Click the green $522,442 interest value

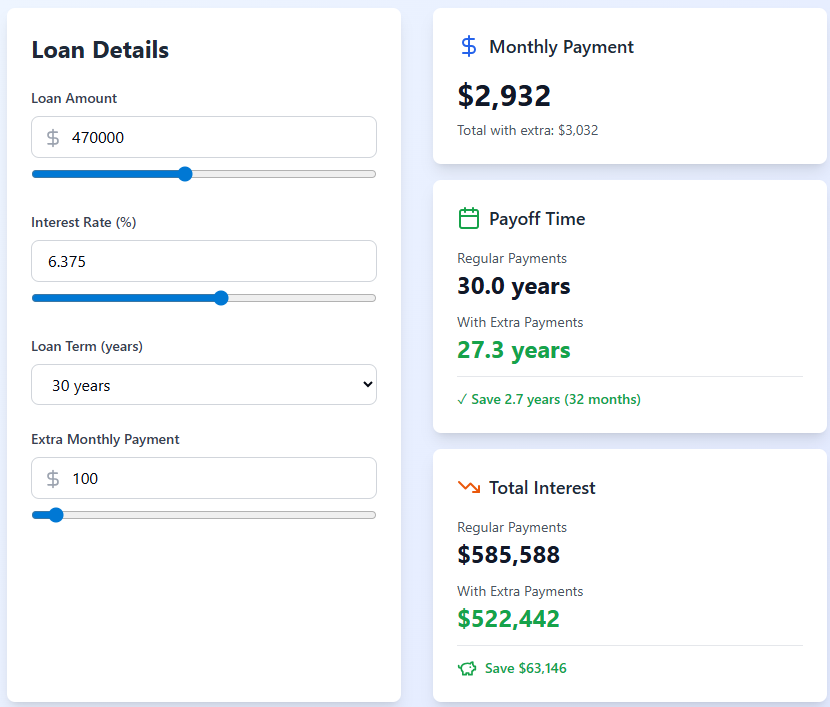(x=508, y=619)
